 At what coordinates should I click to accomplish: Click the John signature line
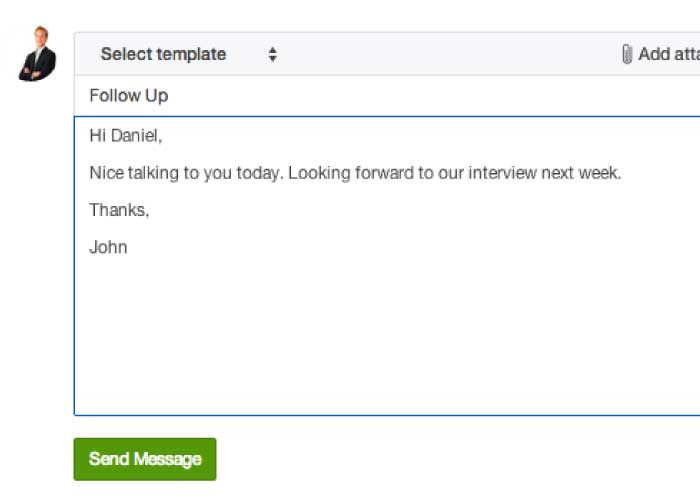pos(108,247)
